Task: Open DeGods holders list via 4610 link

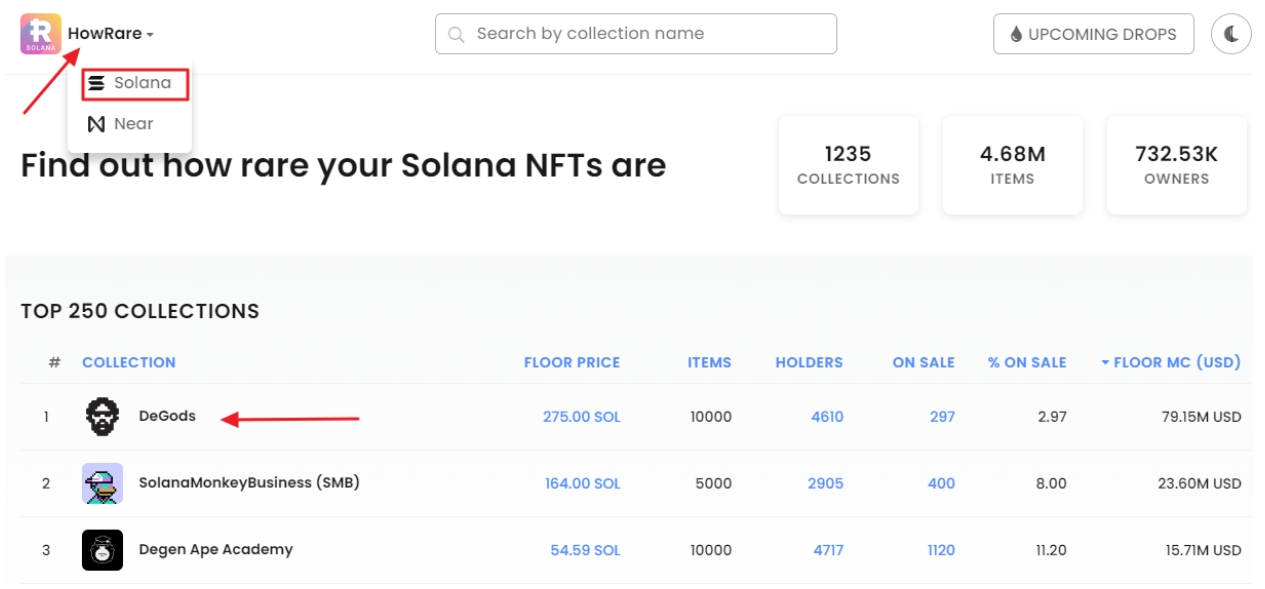Action: pos(825,415)
